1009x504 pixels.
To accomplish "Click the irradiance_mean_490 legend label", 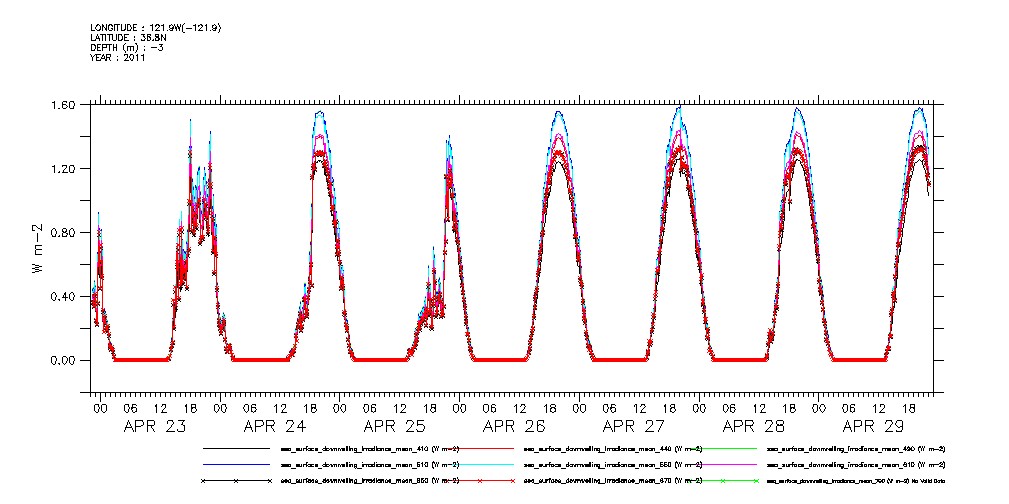I will coord(856,449).
